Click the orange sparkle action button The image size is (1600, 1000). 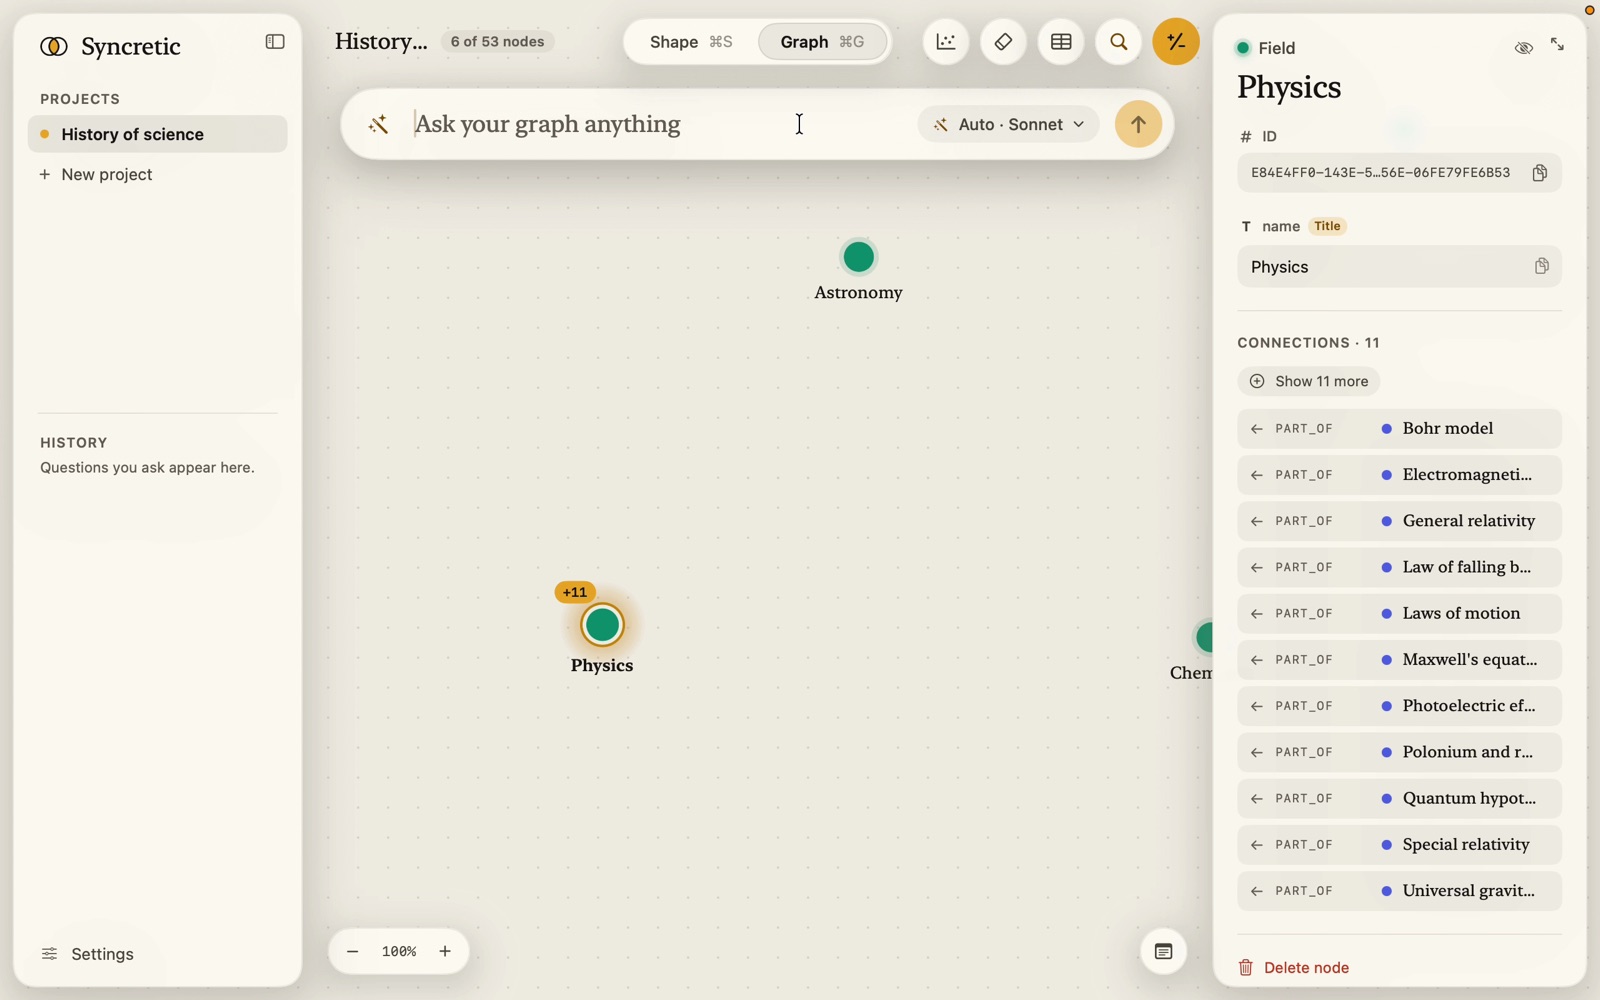point(1176,42)
